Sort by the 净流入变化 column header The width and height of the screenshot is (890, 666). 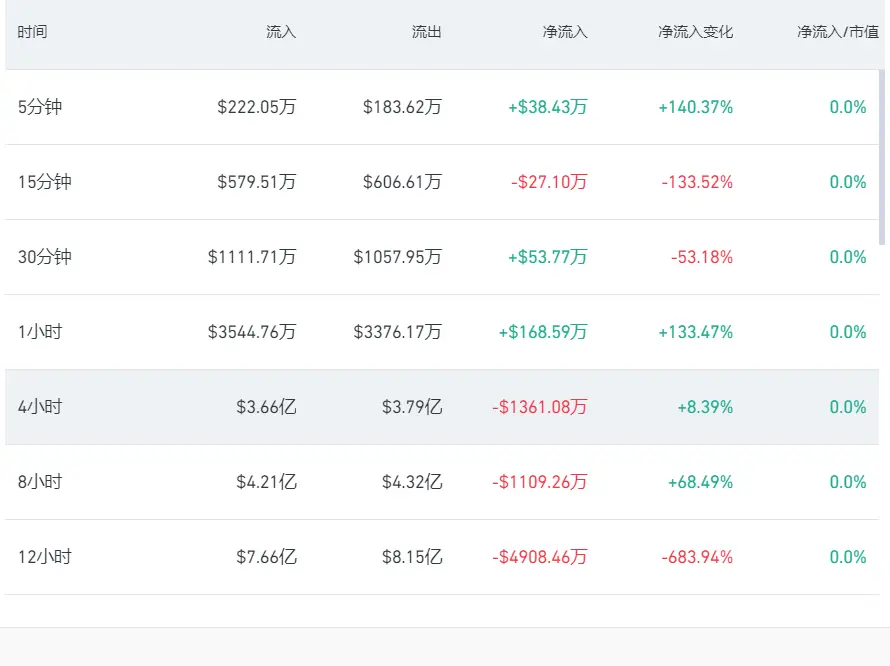696,32
